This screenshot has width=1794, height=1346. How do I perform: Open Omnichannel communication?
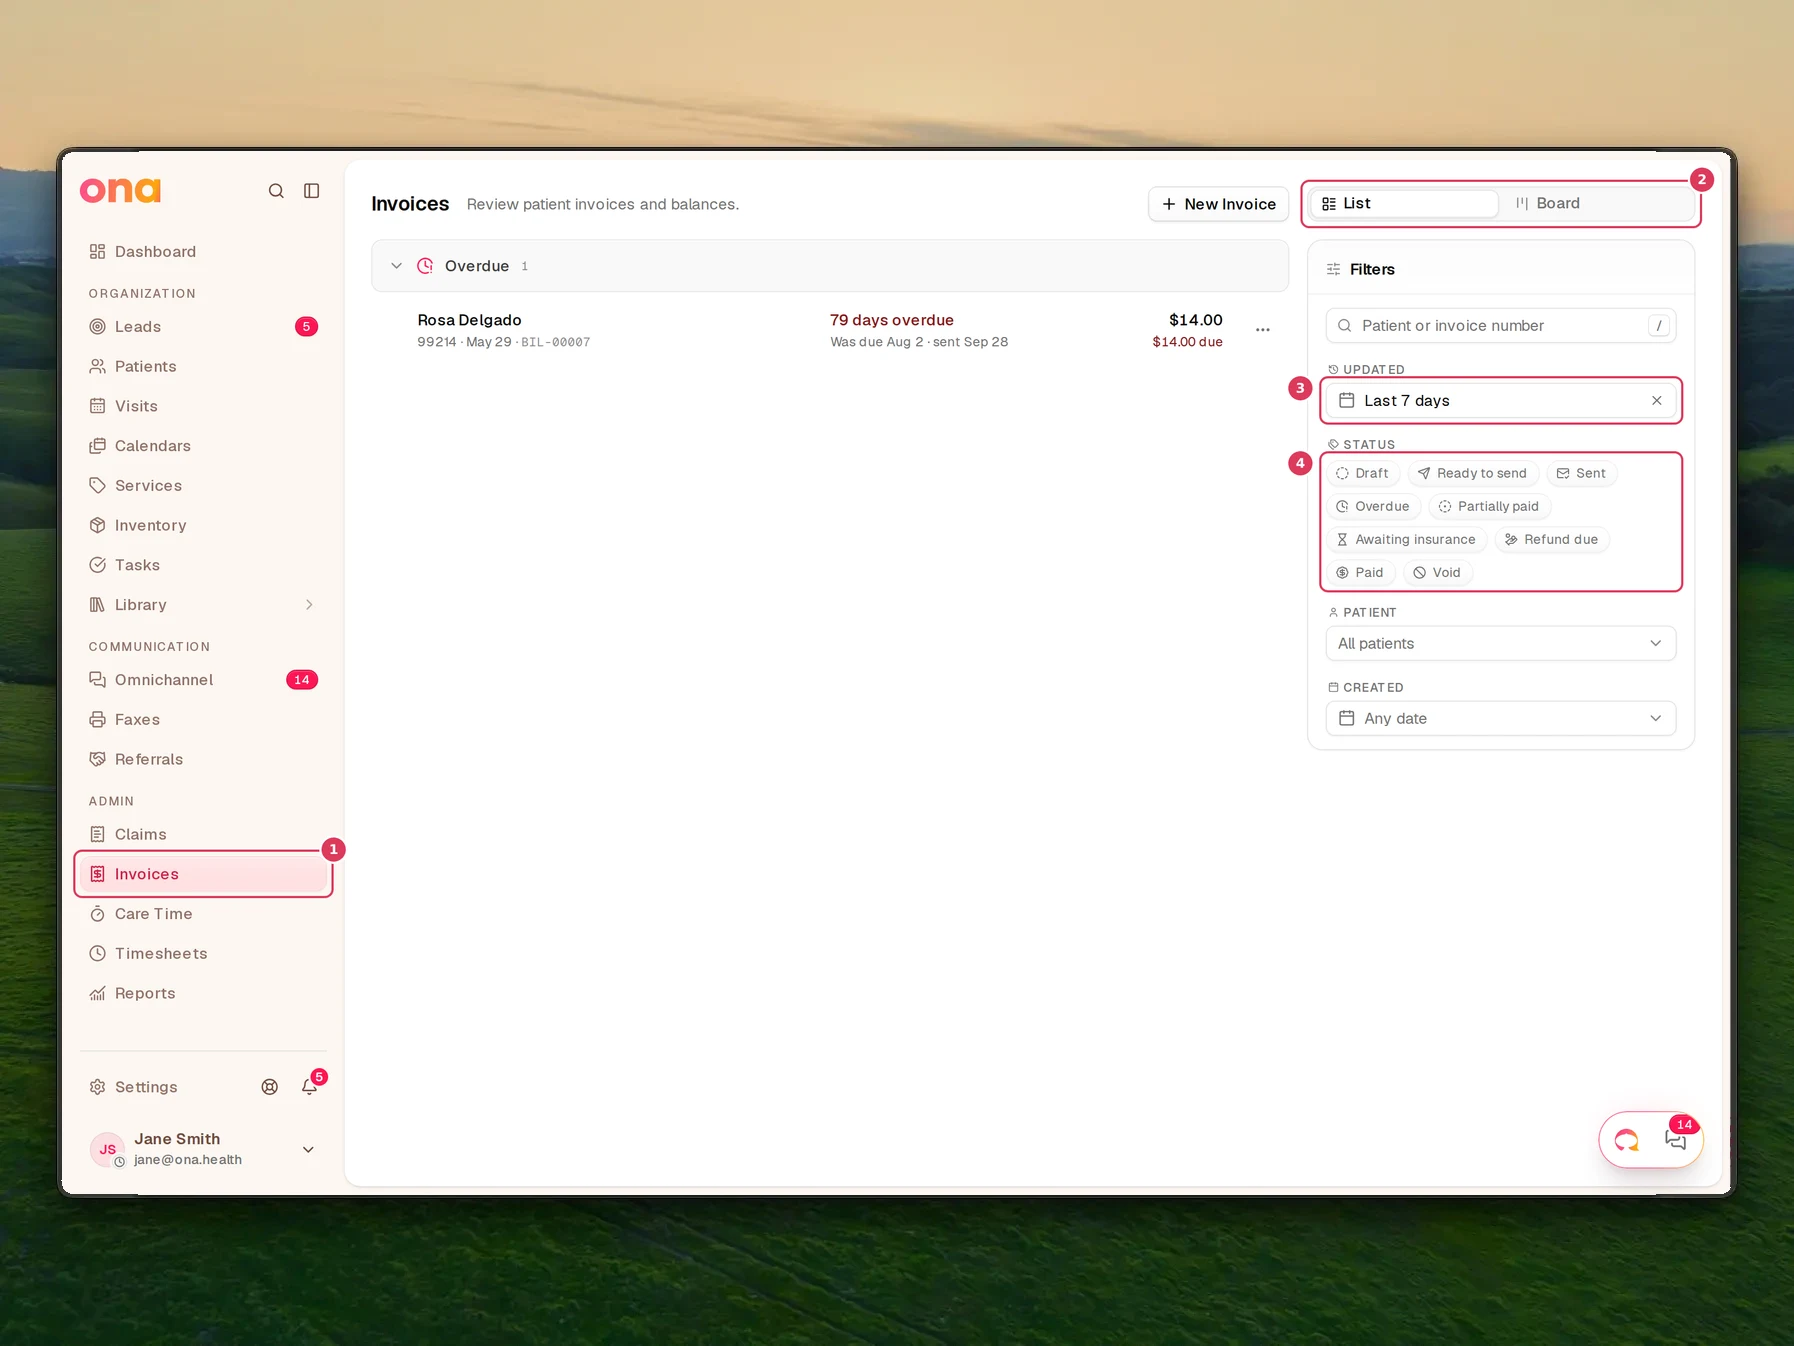pos(203,680)
